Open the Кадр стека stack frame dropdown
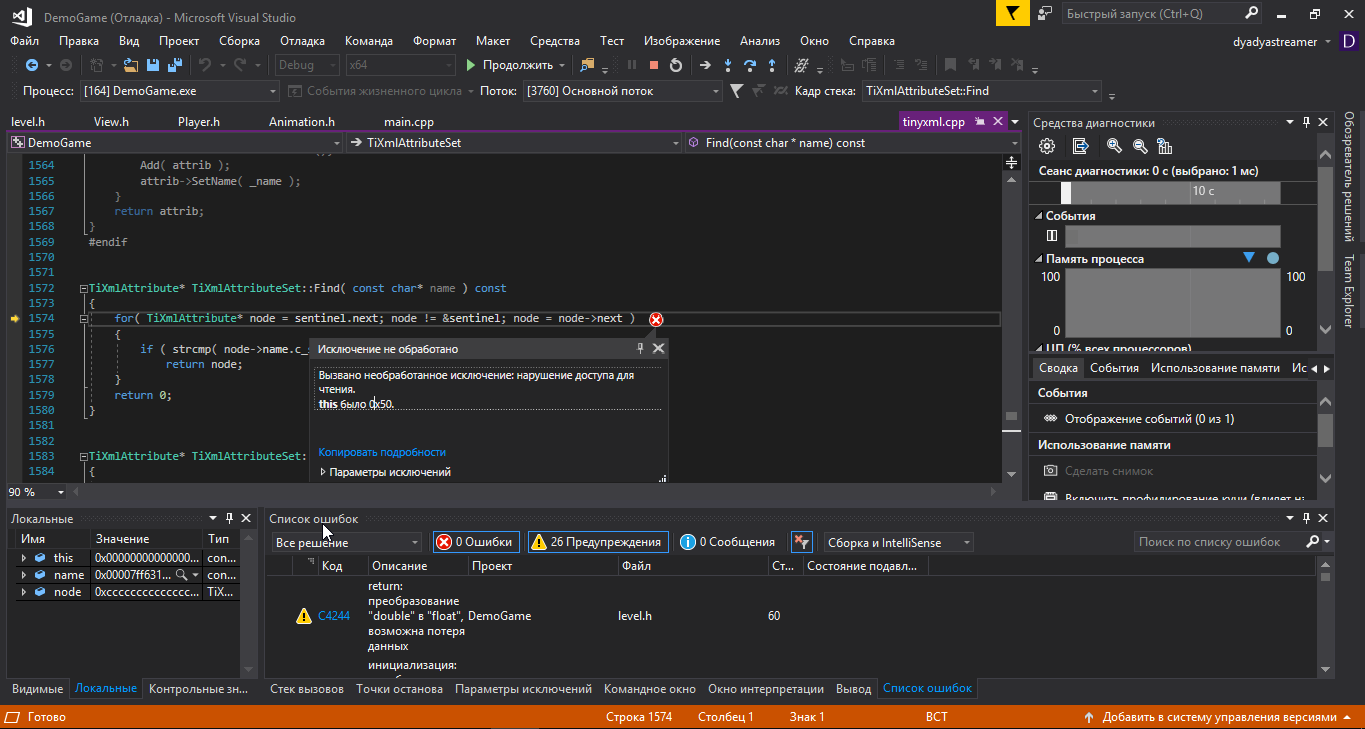Image resolution: width=1365 pixels, height=729 pixels. [981, 91]
